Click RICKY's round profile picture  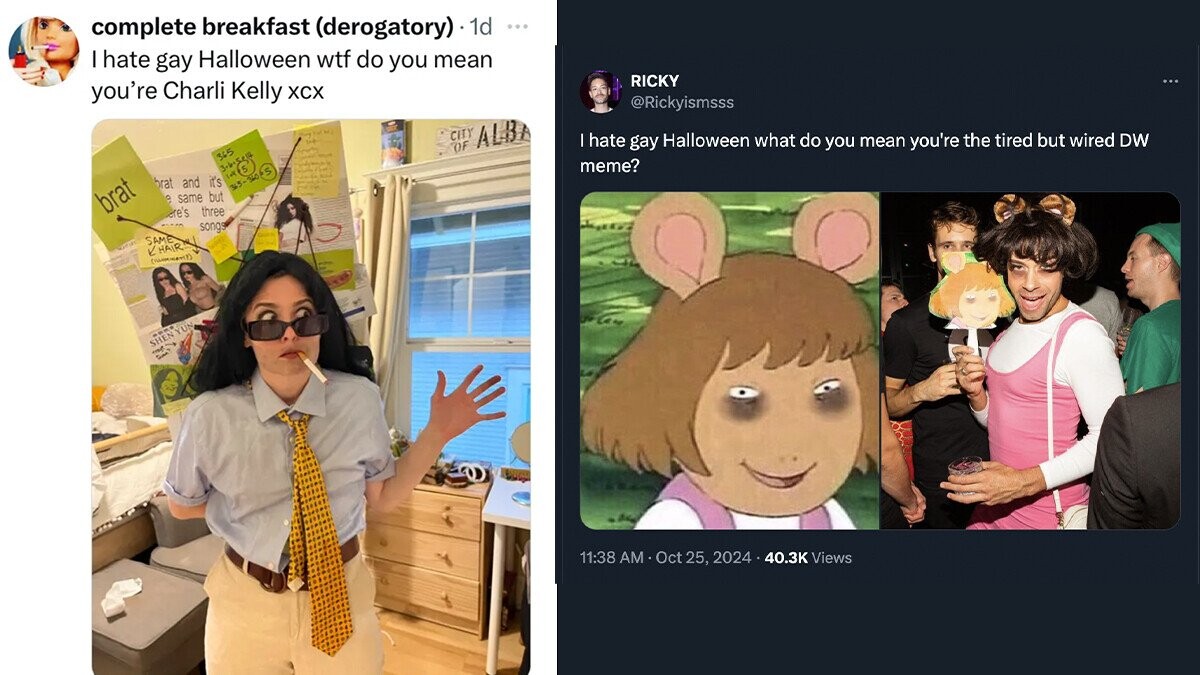tap(601, 92)
